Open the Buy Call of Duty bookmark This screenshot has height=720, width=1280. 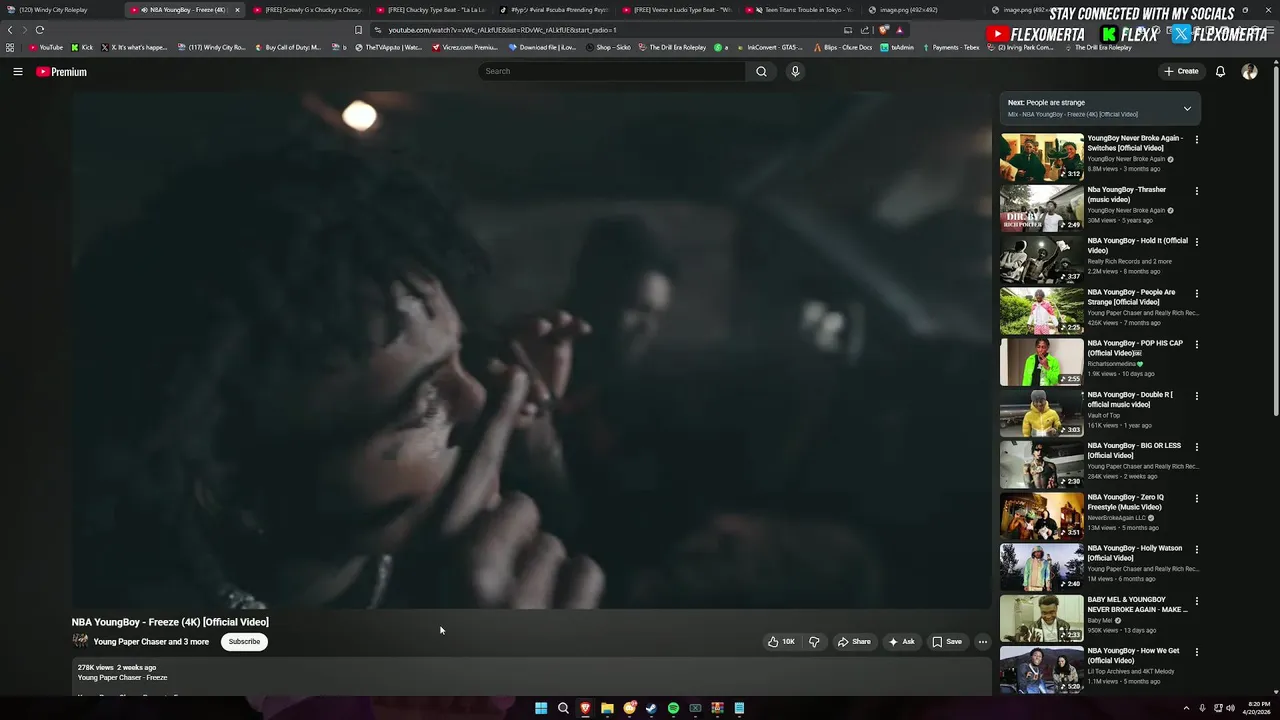click(x=288, y=47)
